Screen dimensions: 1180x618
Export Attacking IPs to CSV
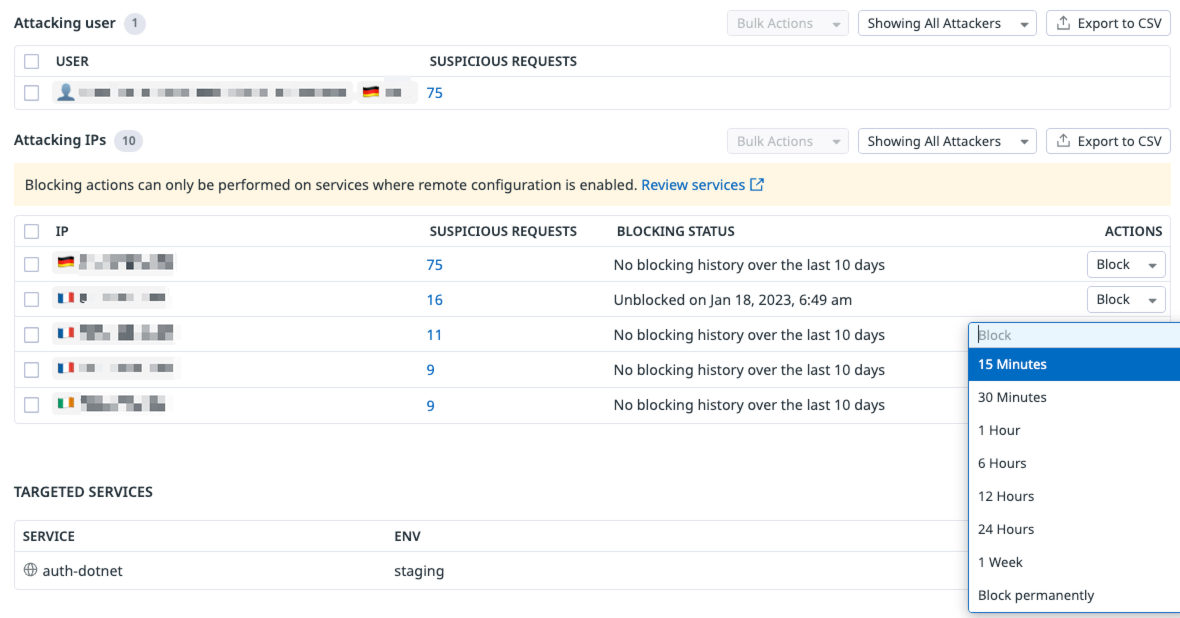(1108, 141)
